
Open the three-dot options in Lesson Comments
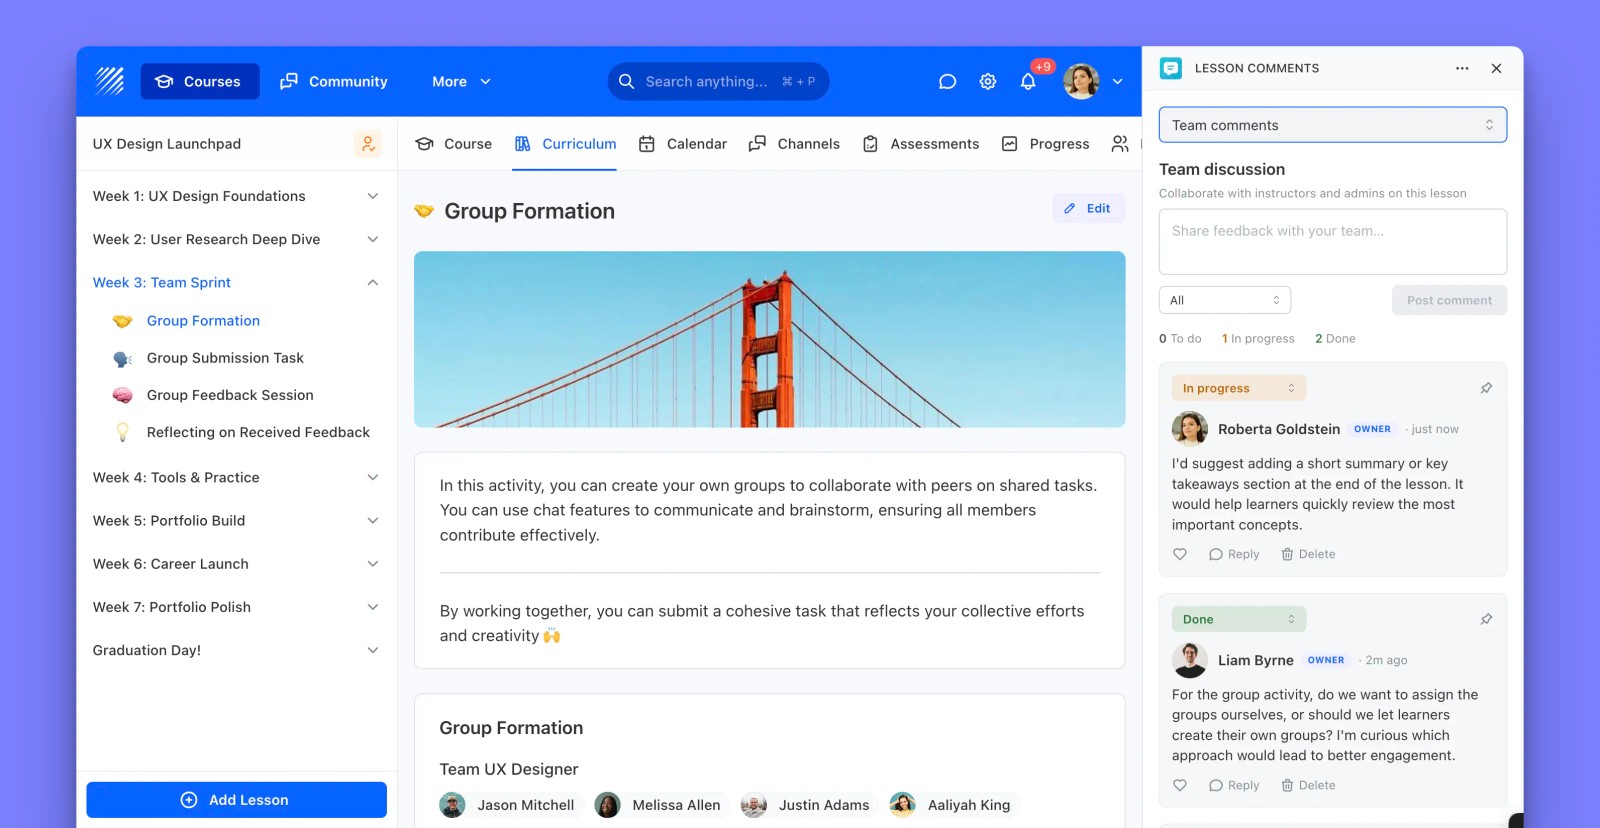[x=1462, y=68]
